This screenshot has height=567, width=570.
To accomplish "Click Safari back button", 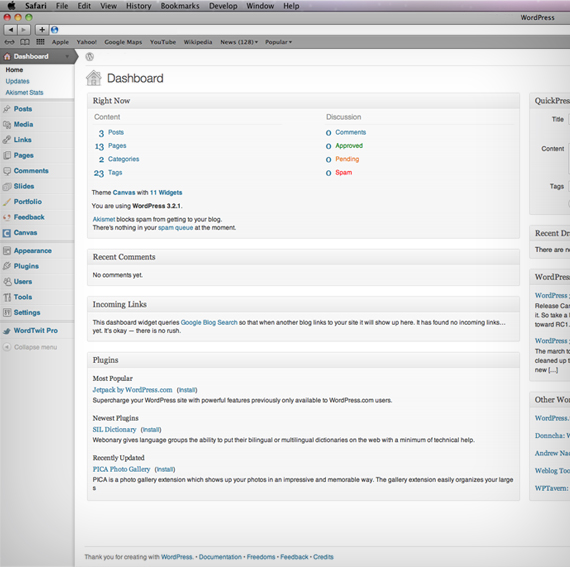I will pyautogui.click(x=11, y=30).
